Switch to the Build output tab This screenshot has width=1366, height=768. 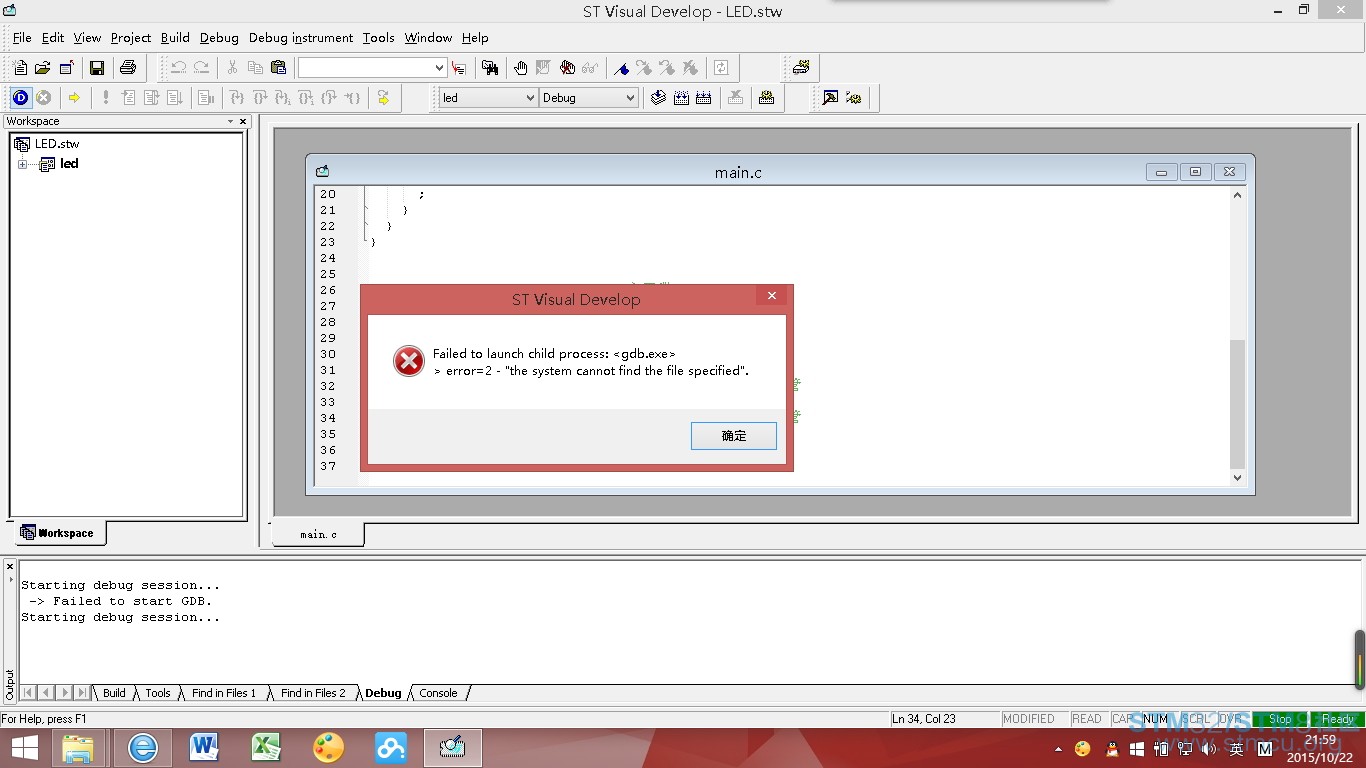click(x=114, y=693)
